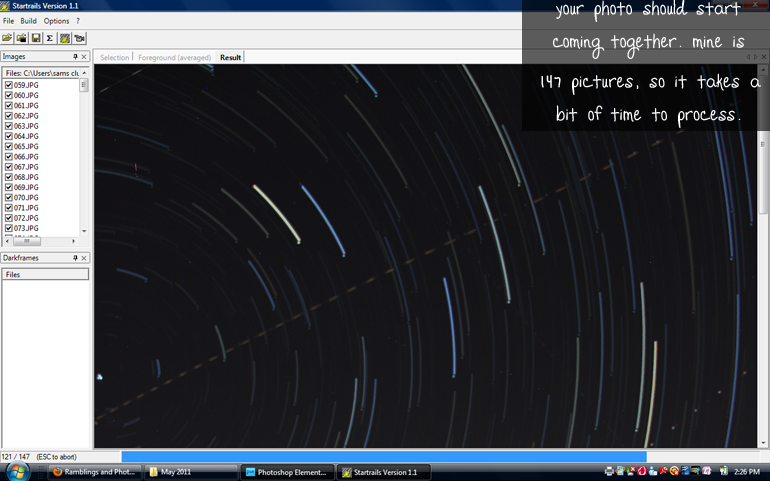This screenshot has height=481, width=770.
Task: Click the star trails result image
Action: point(425,255)
